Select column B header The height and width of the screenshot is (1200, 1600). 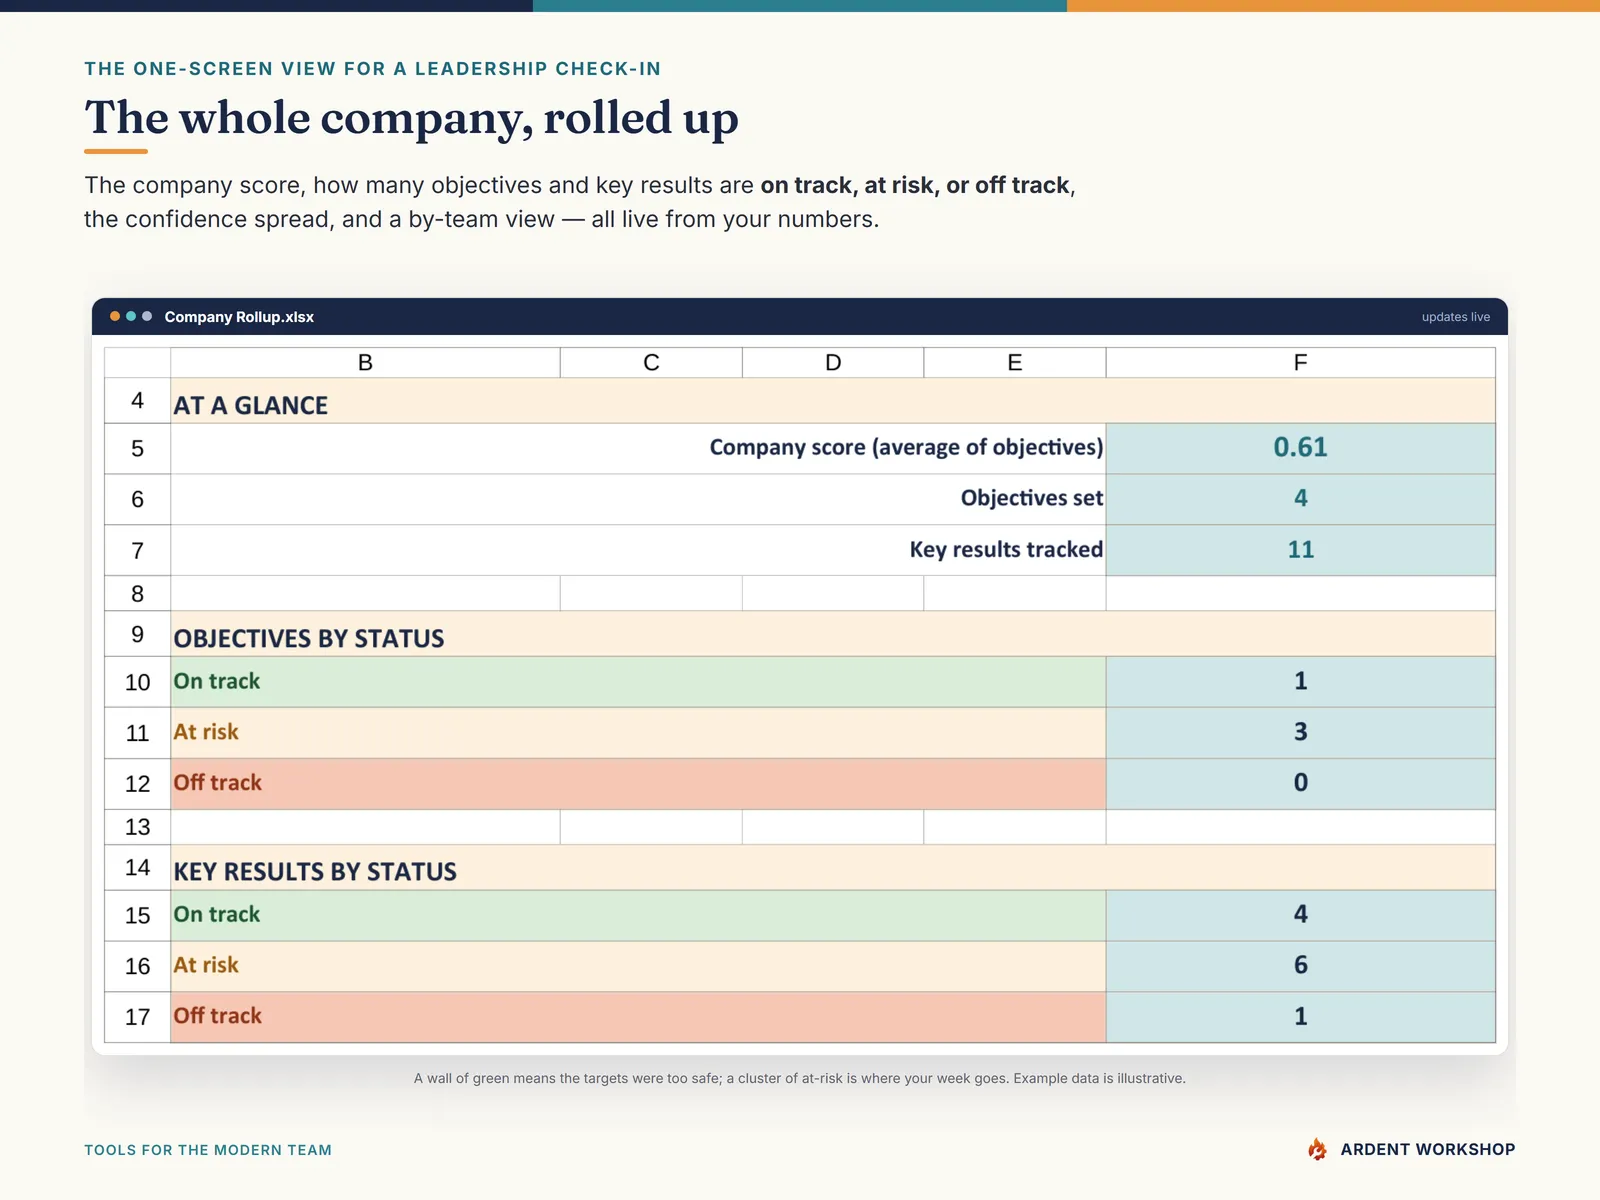(x=365, y=362)
